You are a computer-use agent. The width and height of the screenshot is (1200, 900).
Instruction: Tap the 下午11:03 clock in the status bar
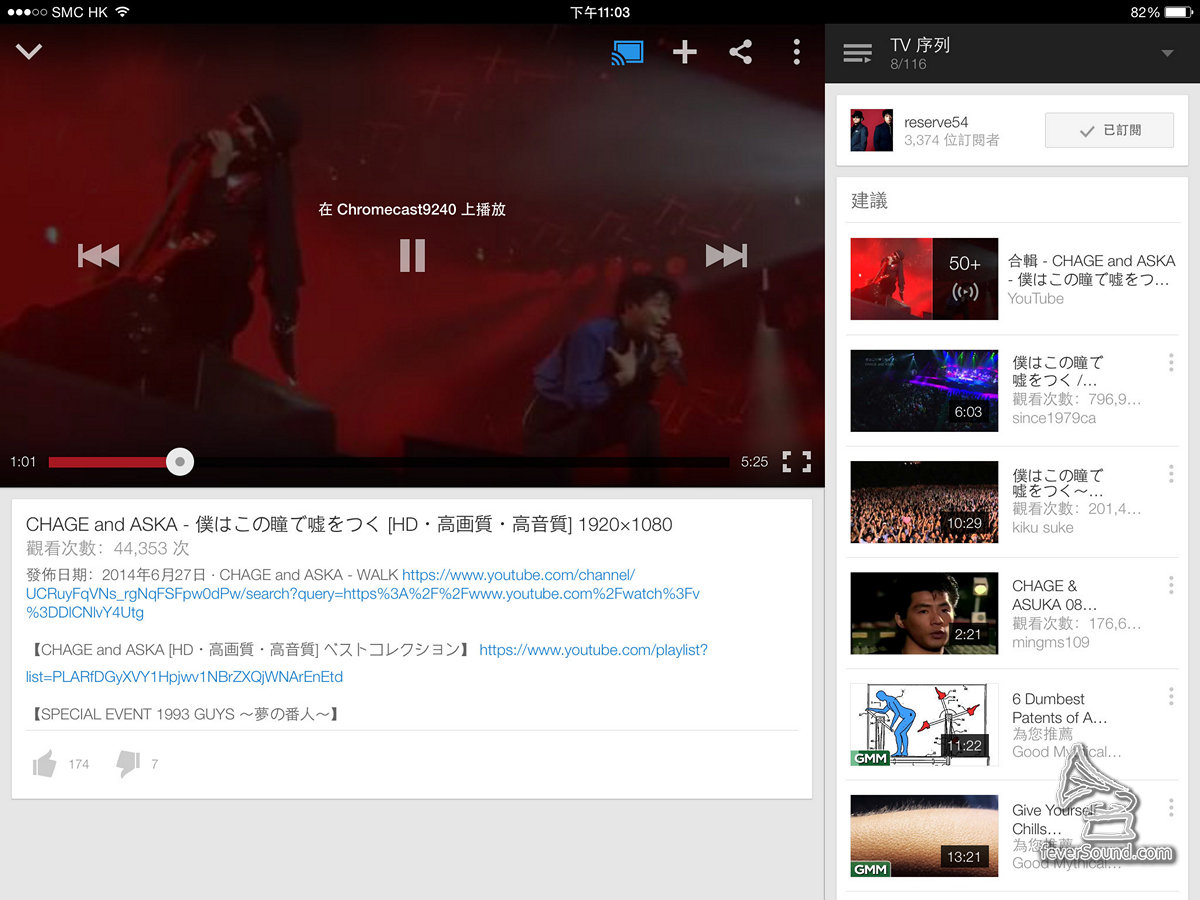coord(600,12)
